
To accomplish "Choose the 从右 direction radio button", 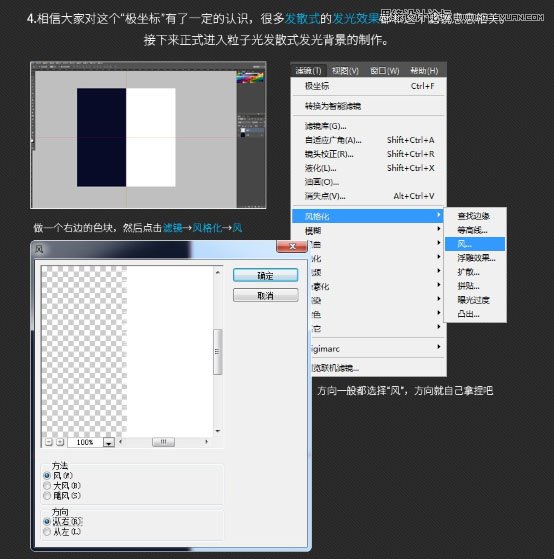I will coord(47,521).
